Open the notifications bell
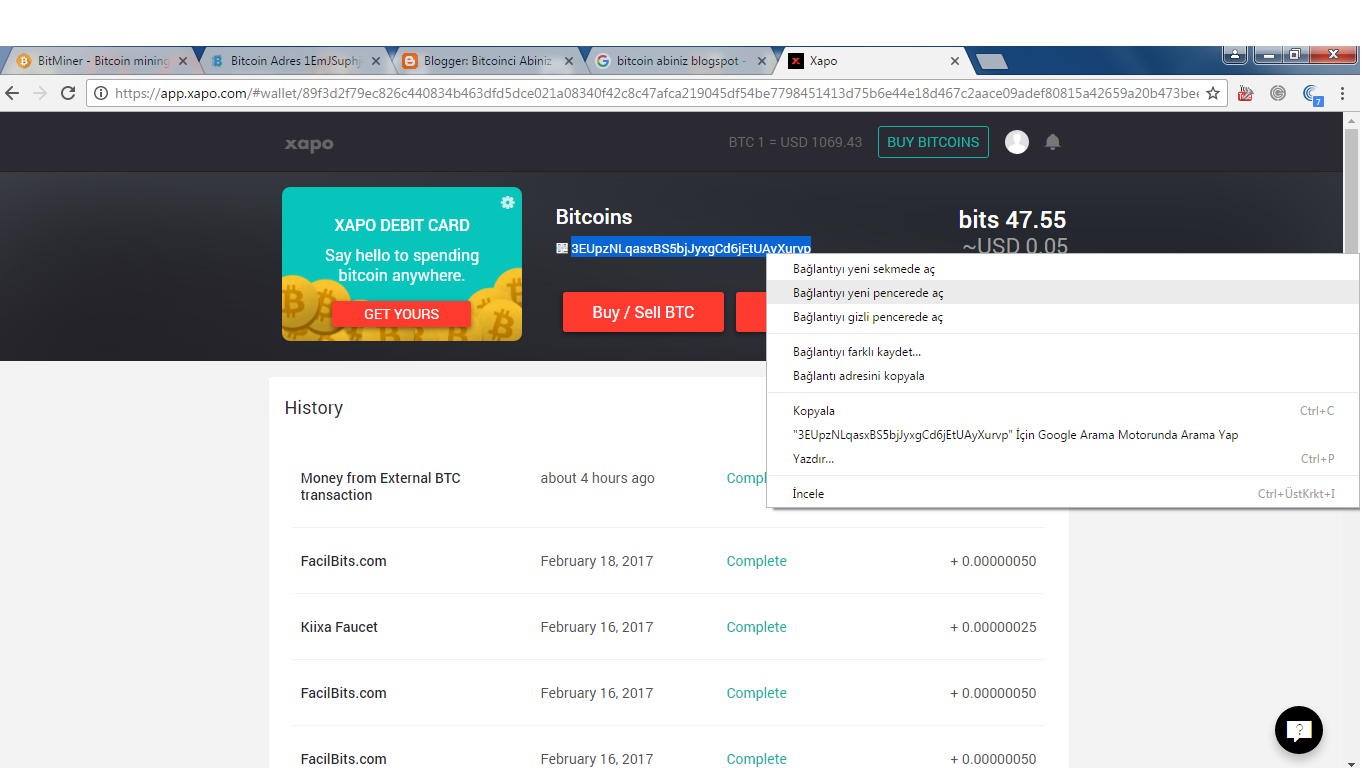 pyautogui.click(x=1052, y=142)
